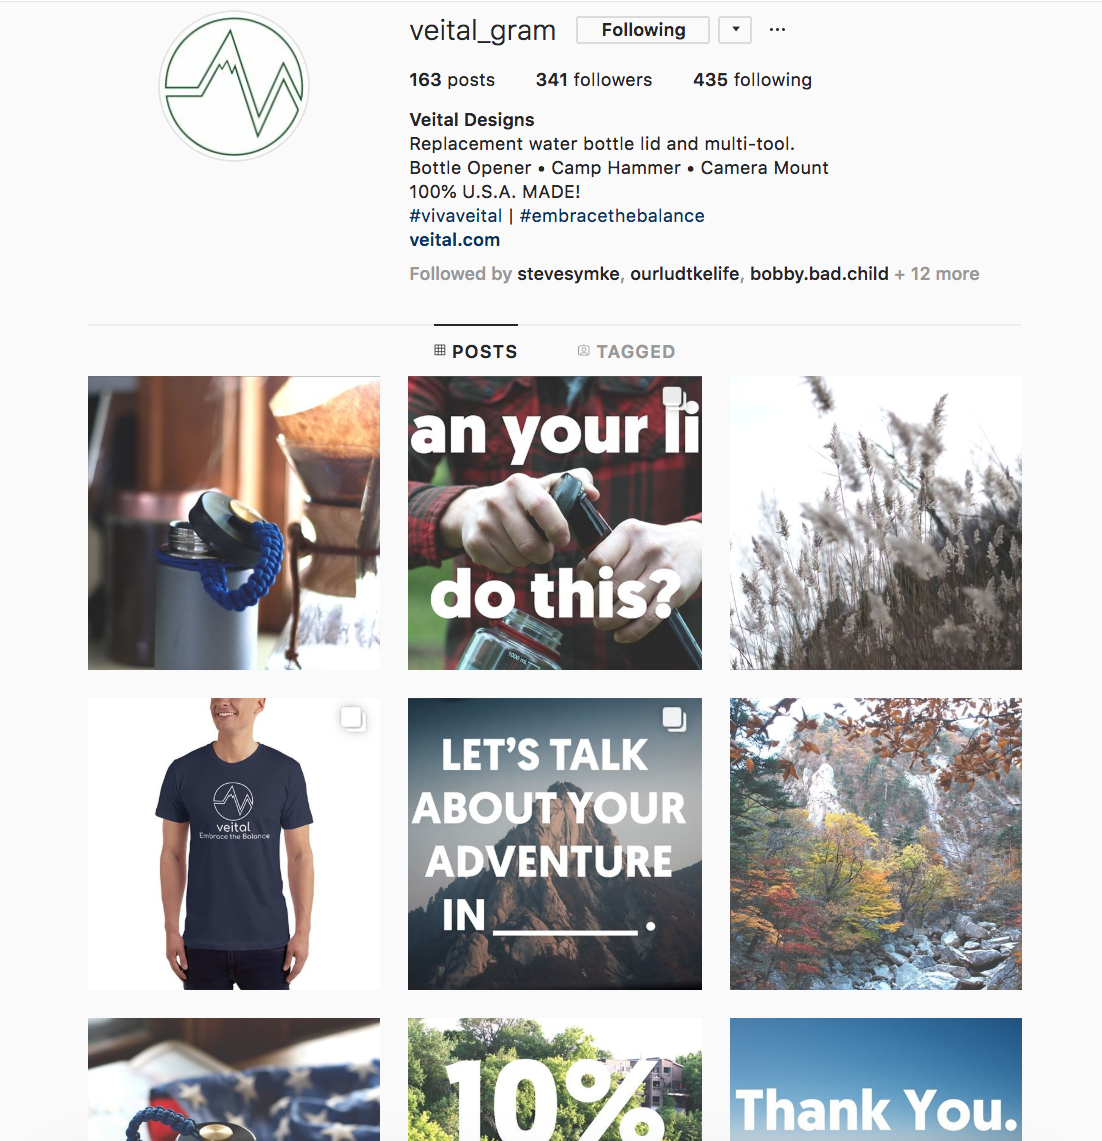Show the '+ 12 more' mutual followers

click(x=937, y=274)
